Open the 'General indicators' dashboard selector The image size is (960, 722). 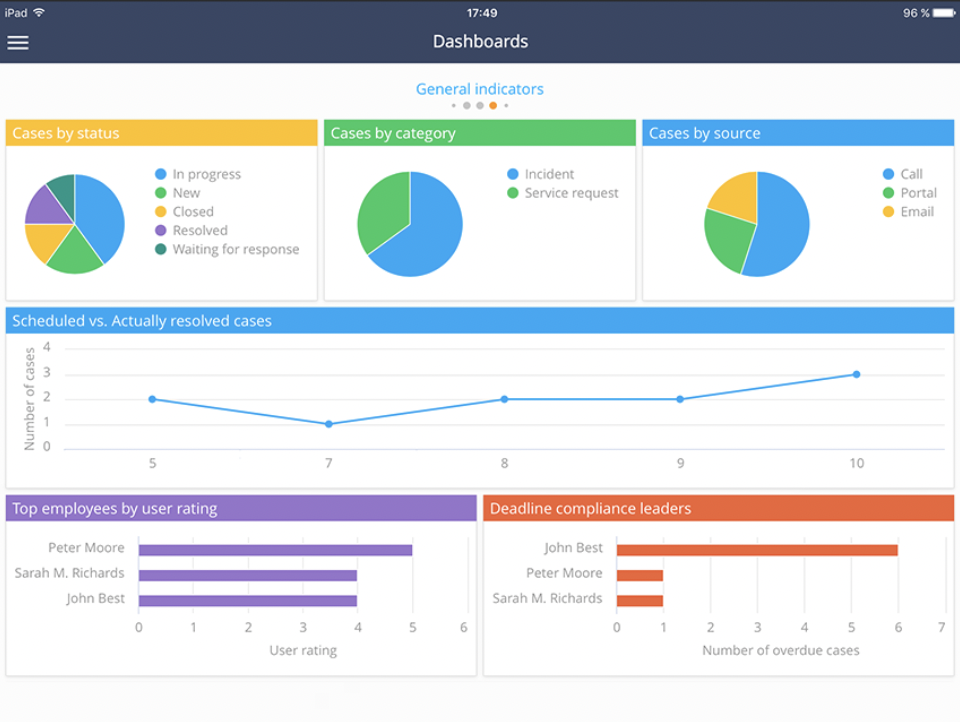tap(480, 89)
